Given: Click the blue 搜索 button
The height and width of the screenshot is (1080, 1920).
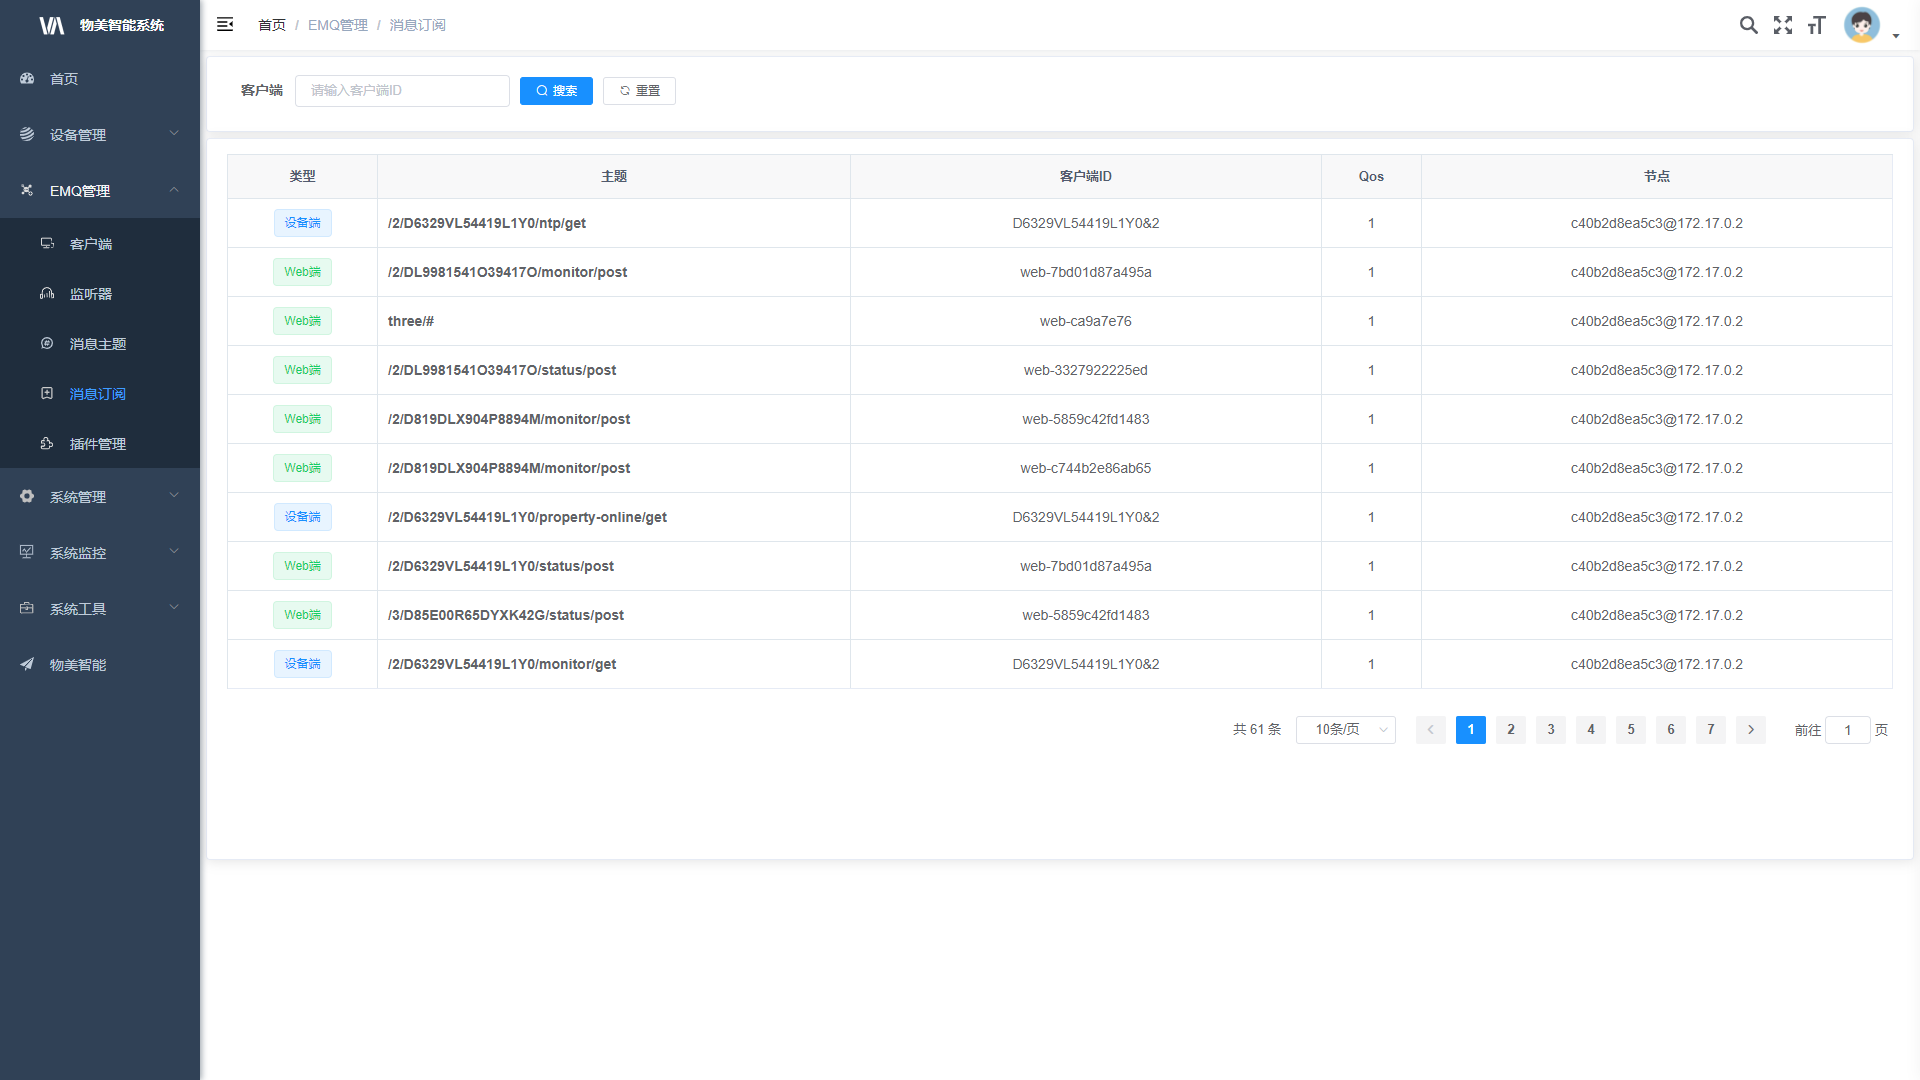Looking at the screenshot, I should point(556,91).
